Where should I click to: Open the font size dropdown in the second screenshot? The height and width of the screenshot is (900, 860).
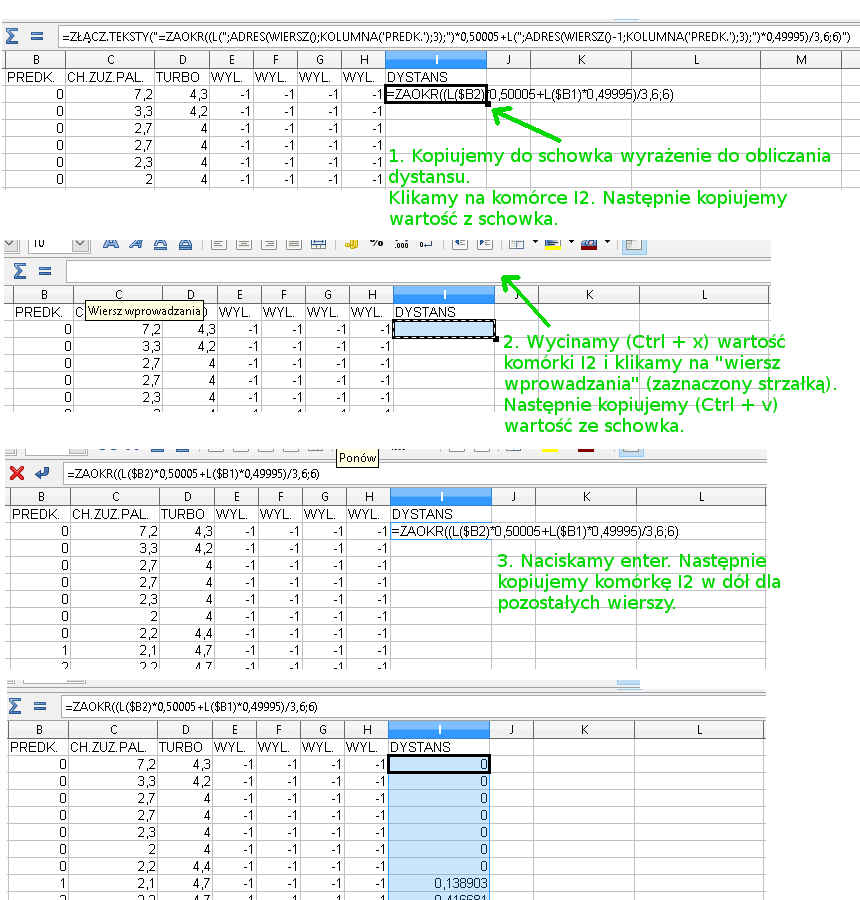80,245
